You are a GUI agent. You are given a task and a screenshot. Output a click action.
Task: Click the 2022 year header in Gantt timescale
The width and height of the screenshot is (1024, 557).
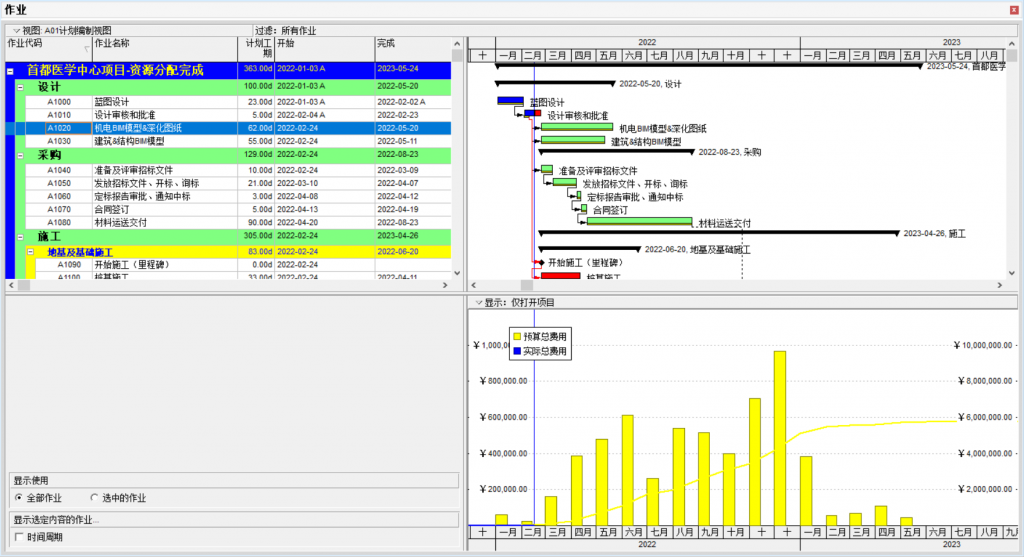[648, 42]
